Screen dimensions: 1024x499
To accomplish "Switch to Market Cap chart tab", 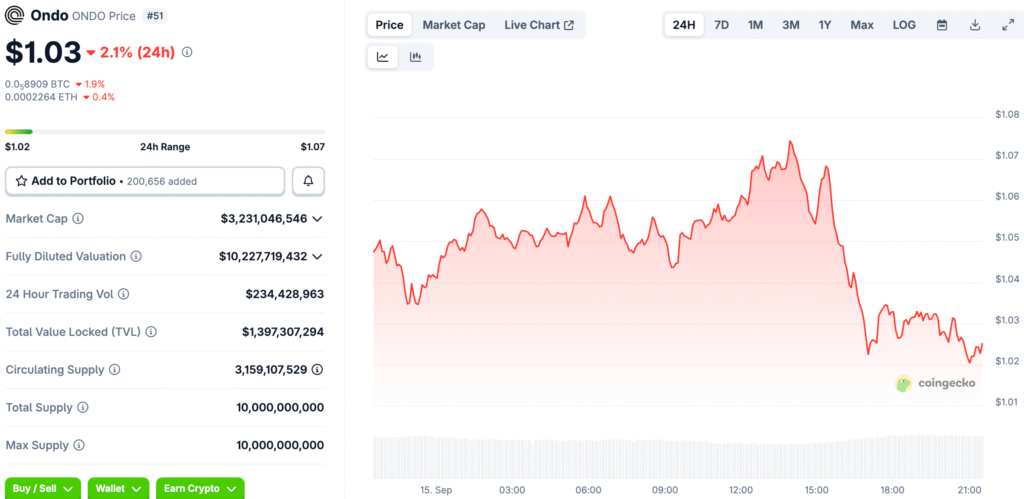I will pyautogui.click(x=453, y=25).
